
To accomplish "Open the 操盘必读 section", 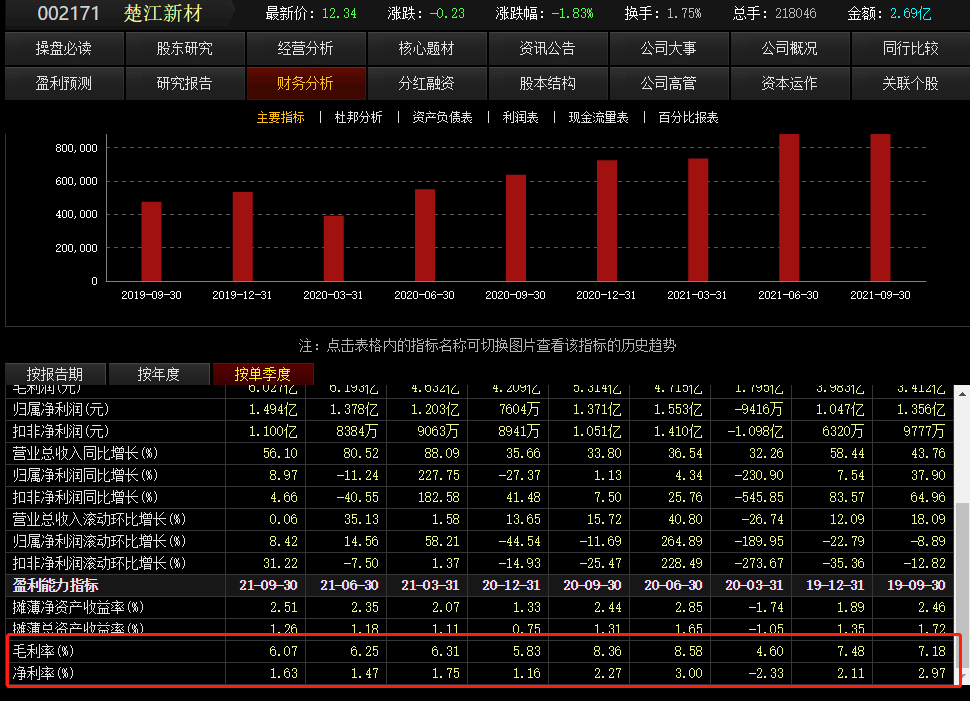I will click(62, 48).
